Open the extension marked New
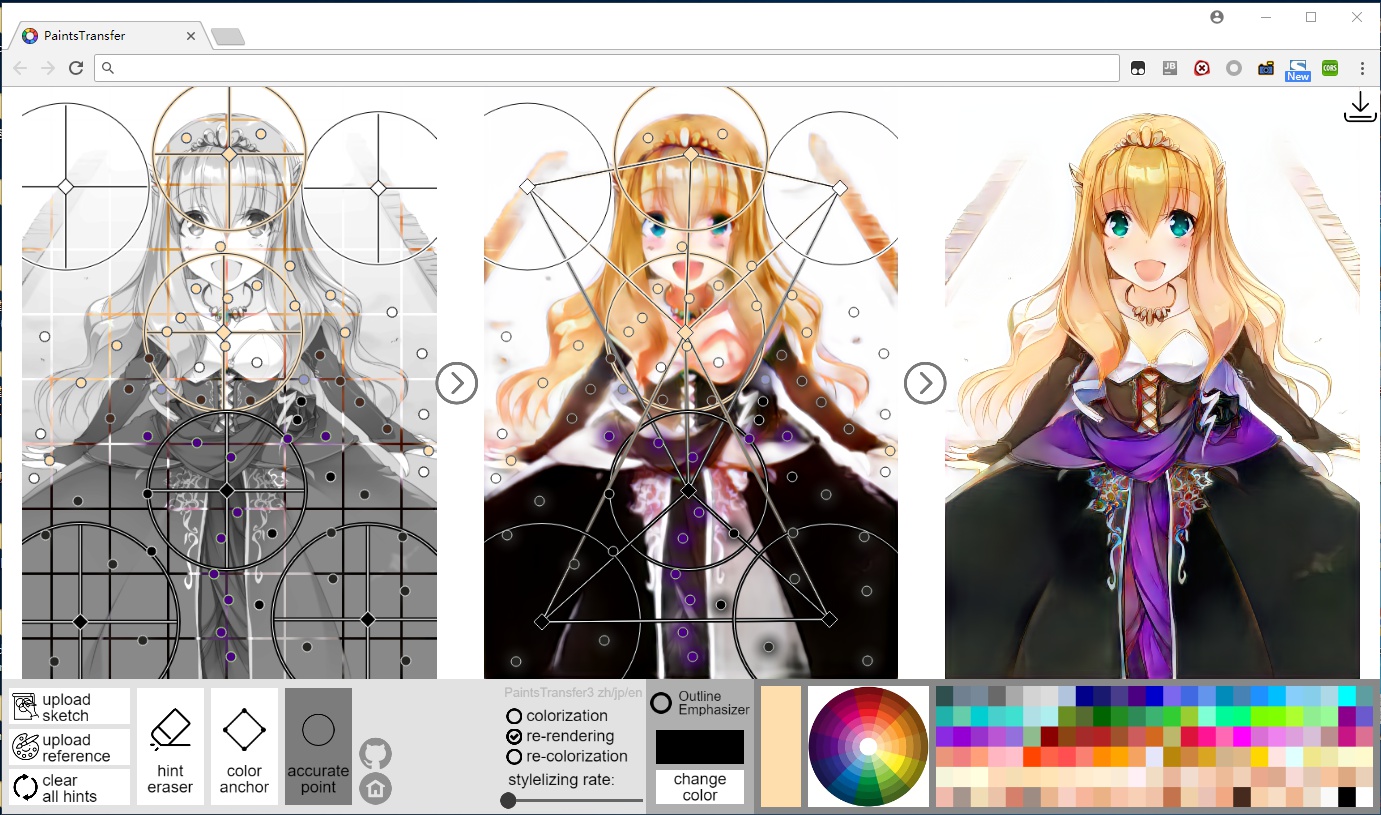Image resolution: width=1381 pixels, height=815 pixels. coord(1298,69)
